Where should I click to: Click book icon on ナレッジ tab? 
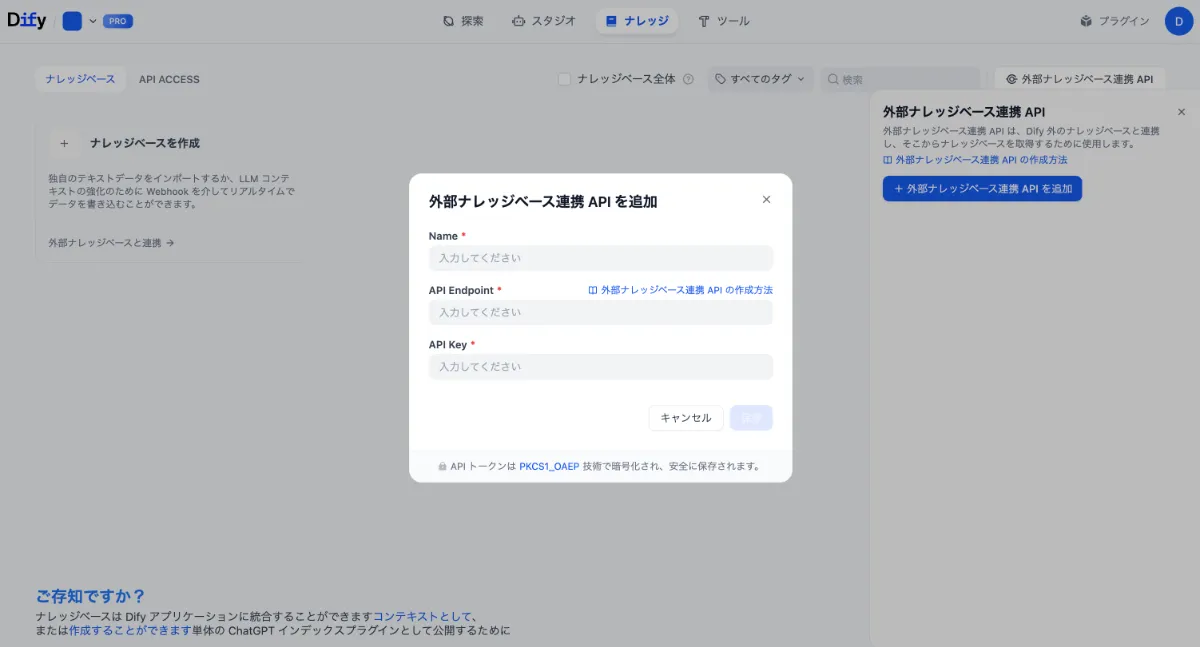611,21
